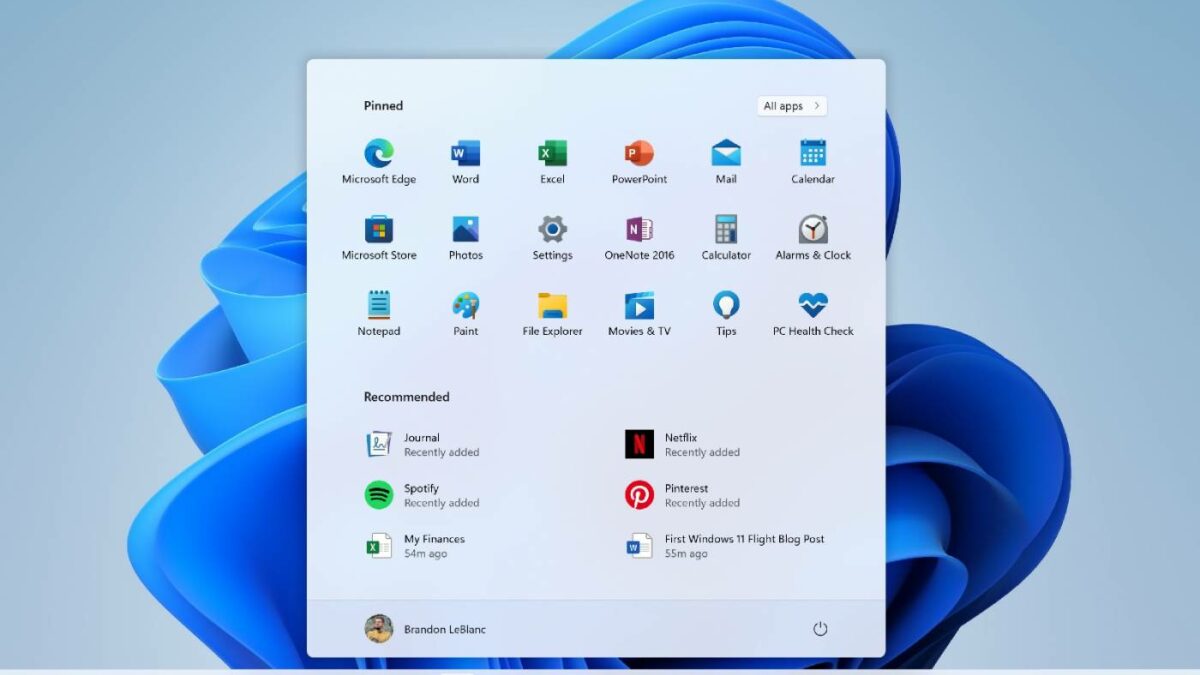Launch recently added Spotify app
Image resolution: width=1200 pixels, height=675 pixels.
coord(420,495)
